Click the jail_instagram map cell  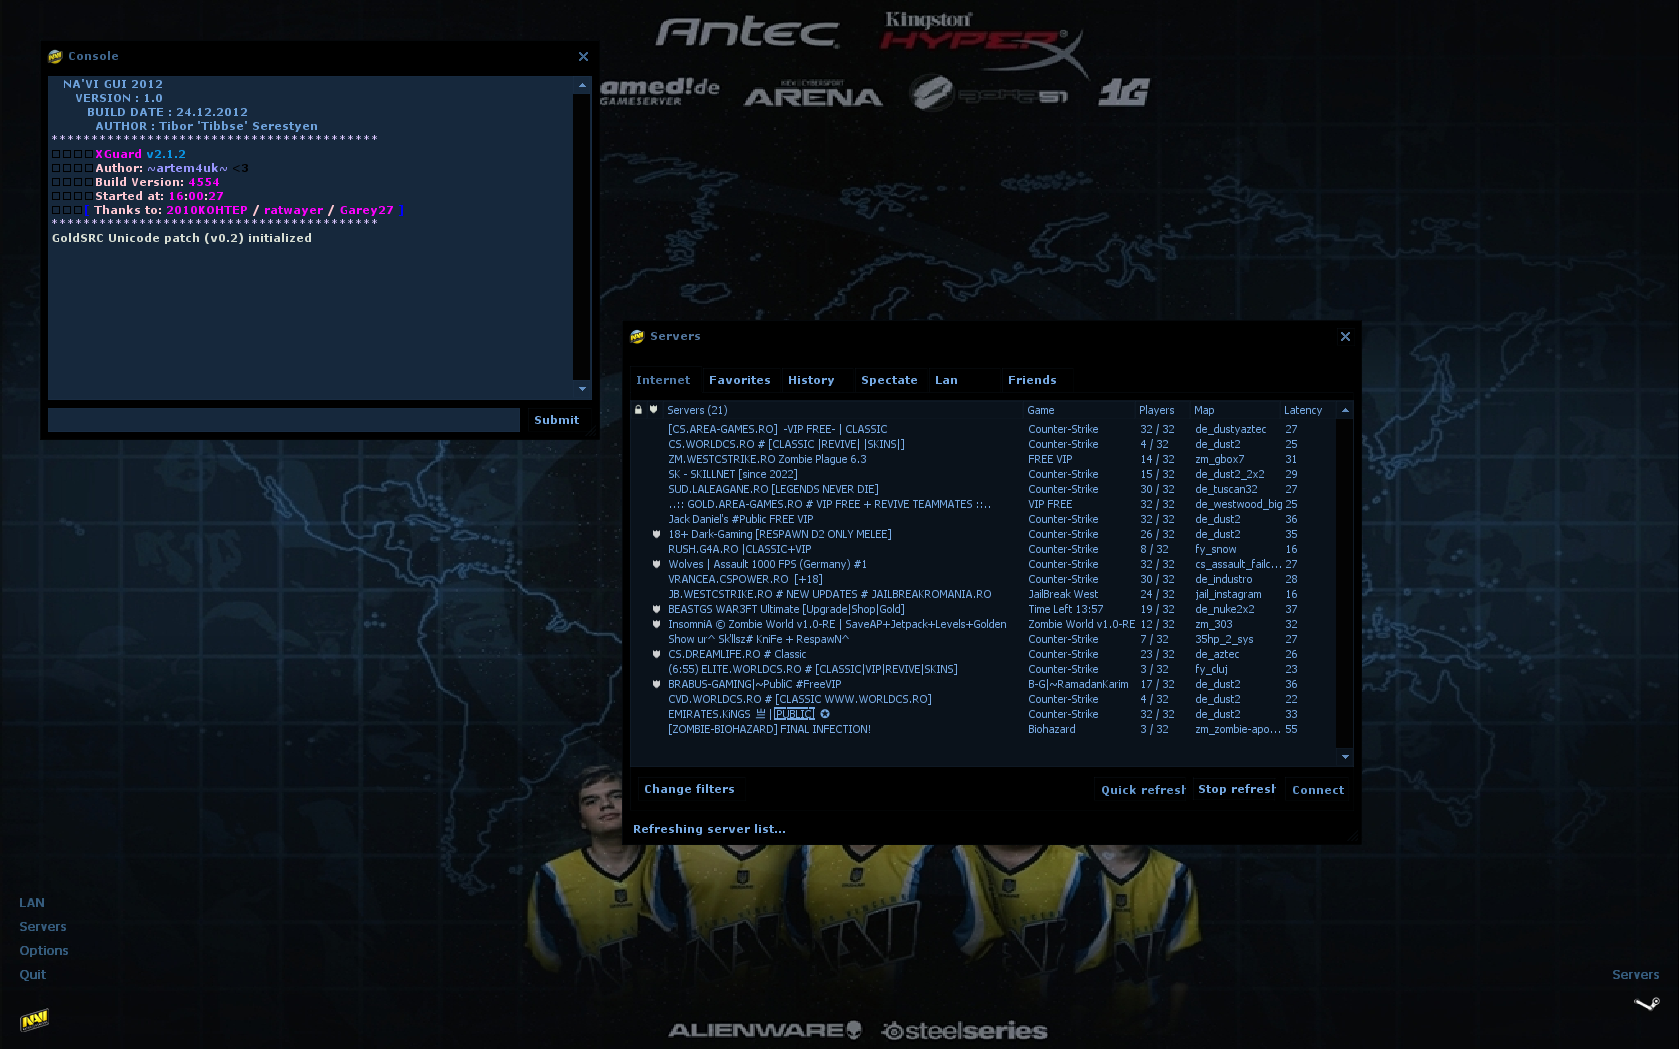click(x=1228, y=594)
